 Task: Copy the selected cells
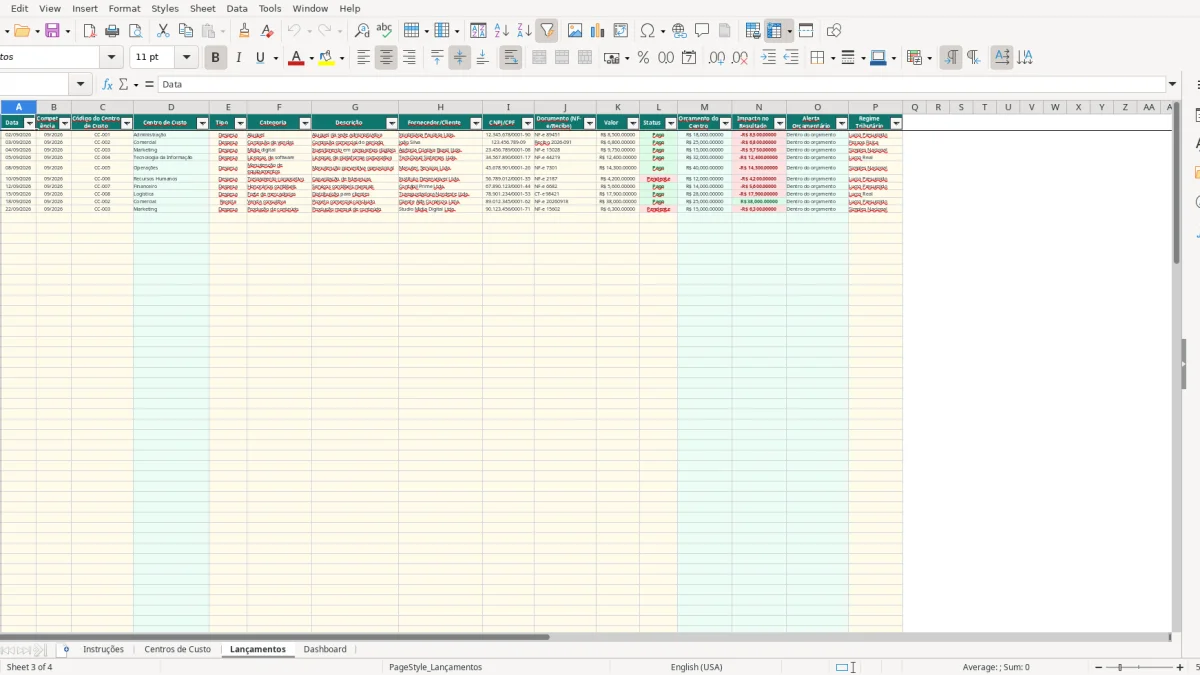tap(185, 31)
